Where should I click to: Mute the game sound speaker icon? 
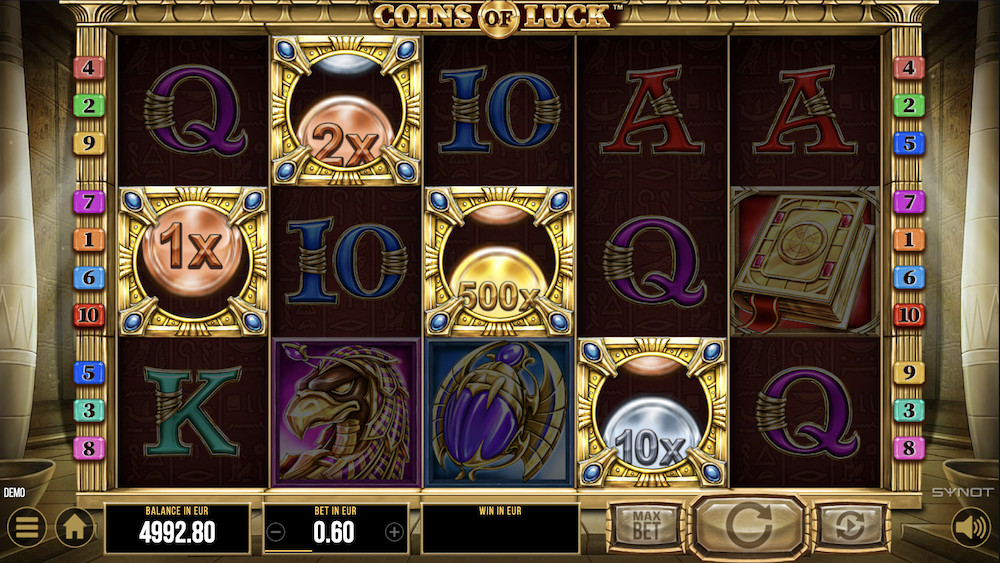click(971, 527)
